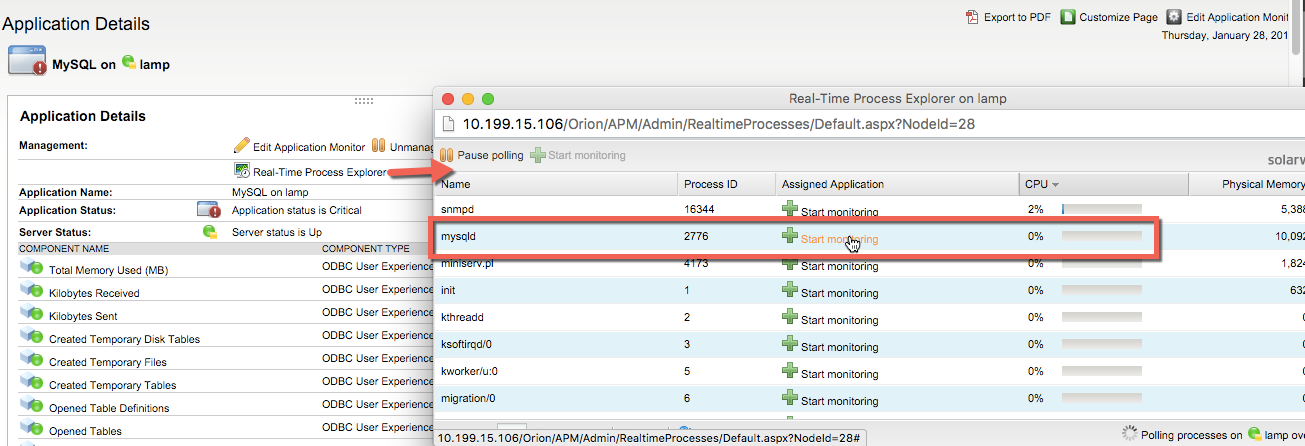Click the critical MySQL application icon in header

point(27,61)
